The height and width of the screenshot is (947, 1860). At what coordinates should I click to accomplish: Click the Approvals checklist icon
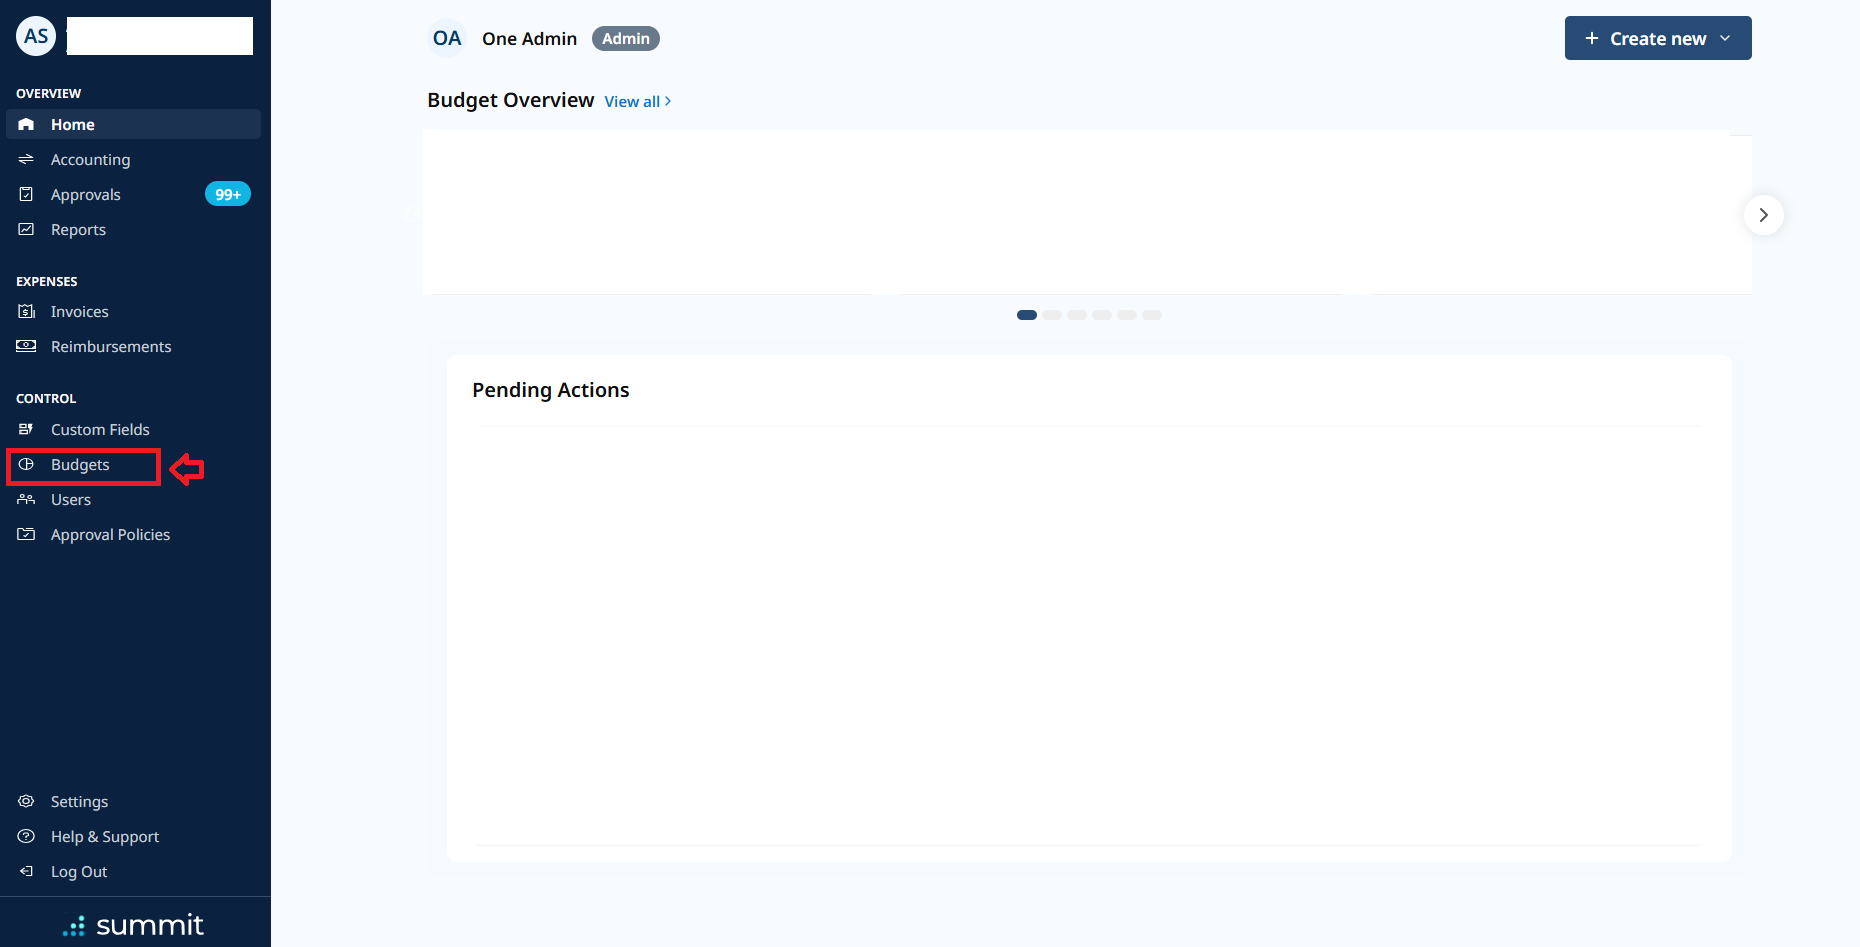point(26,194)
